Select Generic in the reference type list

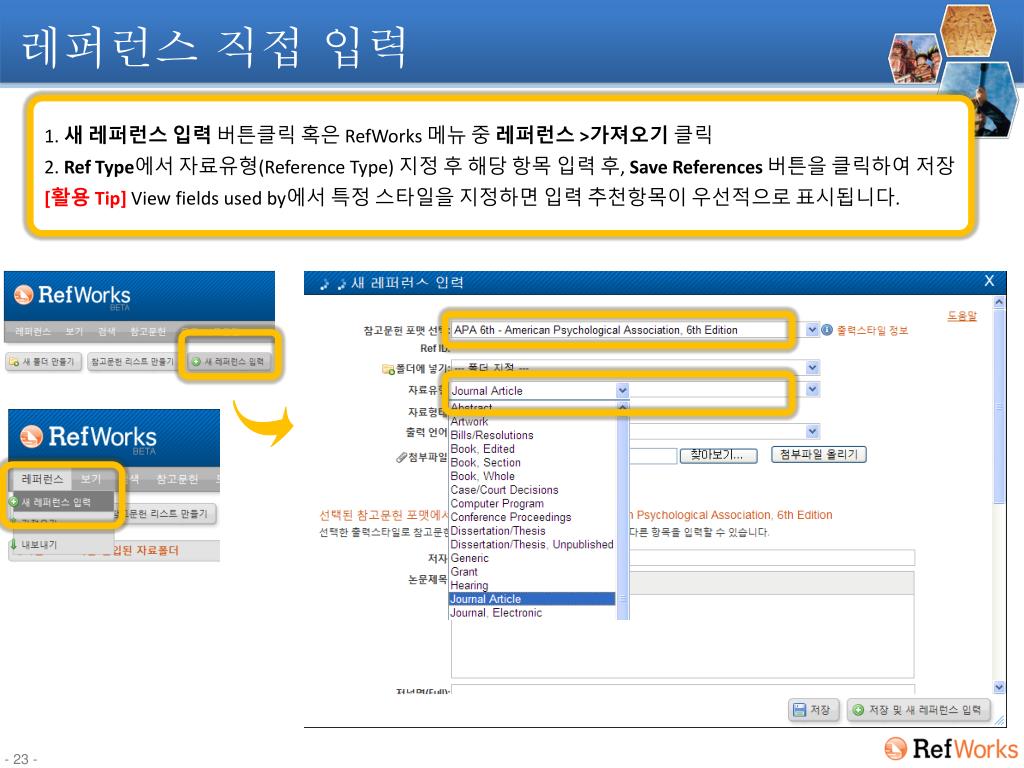(x=532, y=558)
